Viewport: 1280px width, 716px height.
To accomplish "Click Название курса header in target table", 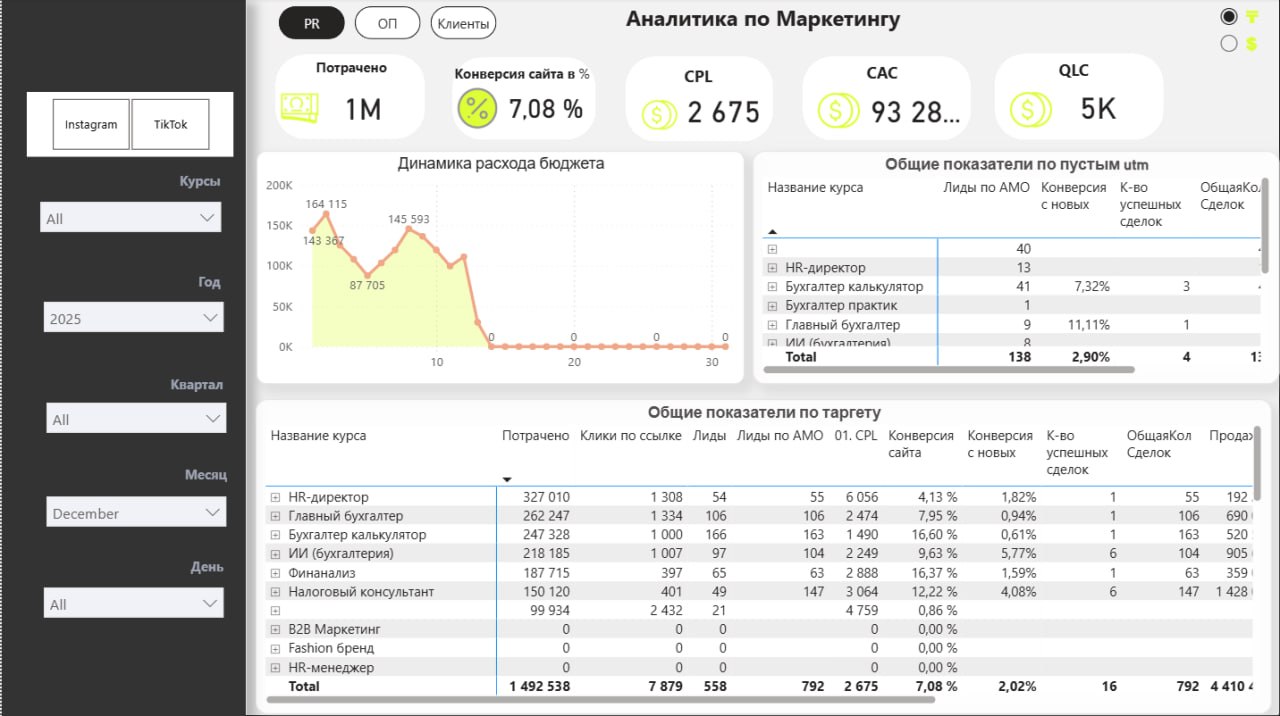I will [x=318, y=436].
